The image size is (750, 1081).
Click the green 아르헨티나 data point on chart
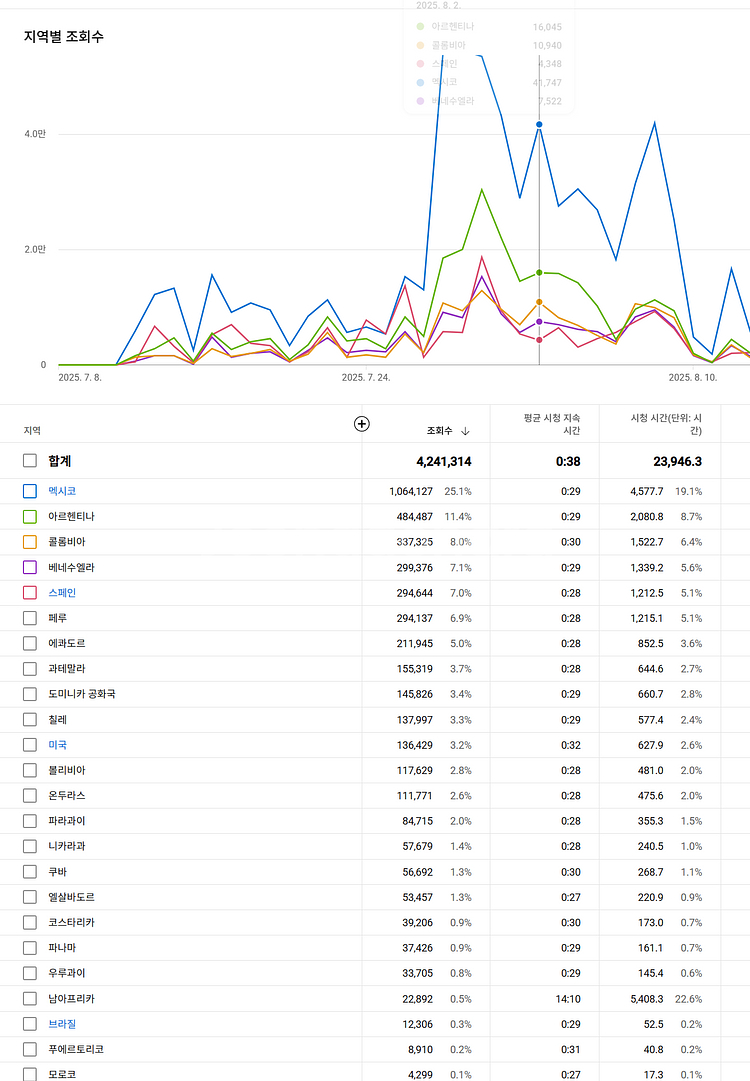pyautogui.click(x=539, y=272)
